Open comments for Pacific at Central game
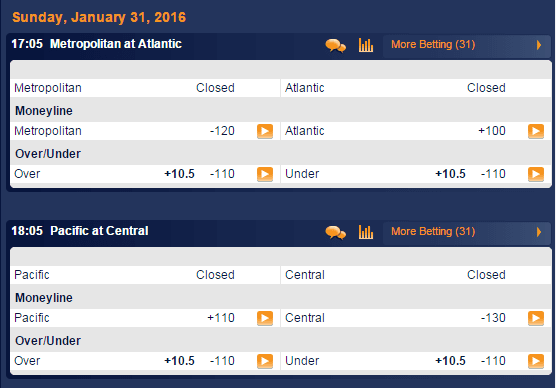This screenshot has width=556, height=388. (335, 232)
